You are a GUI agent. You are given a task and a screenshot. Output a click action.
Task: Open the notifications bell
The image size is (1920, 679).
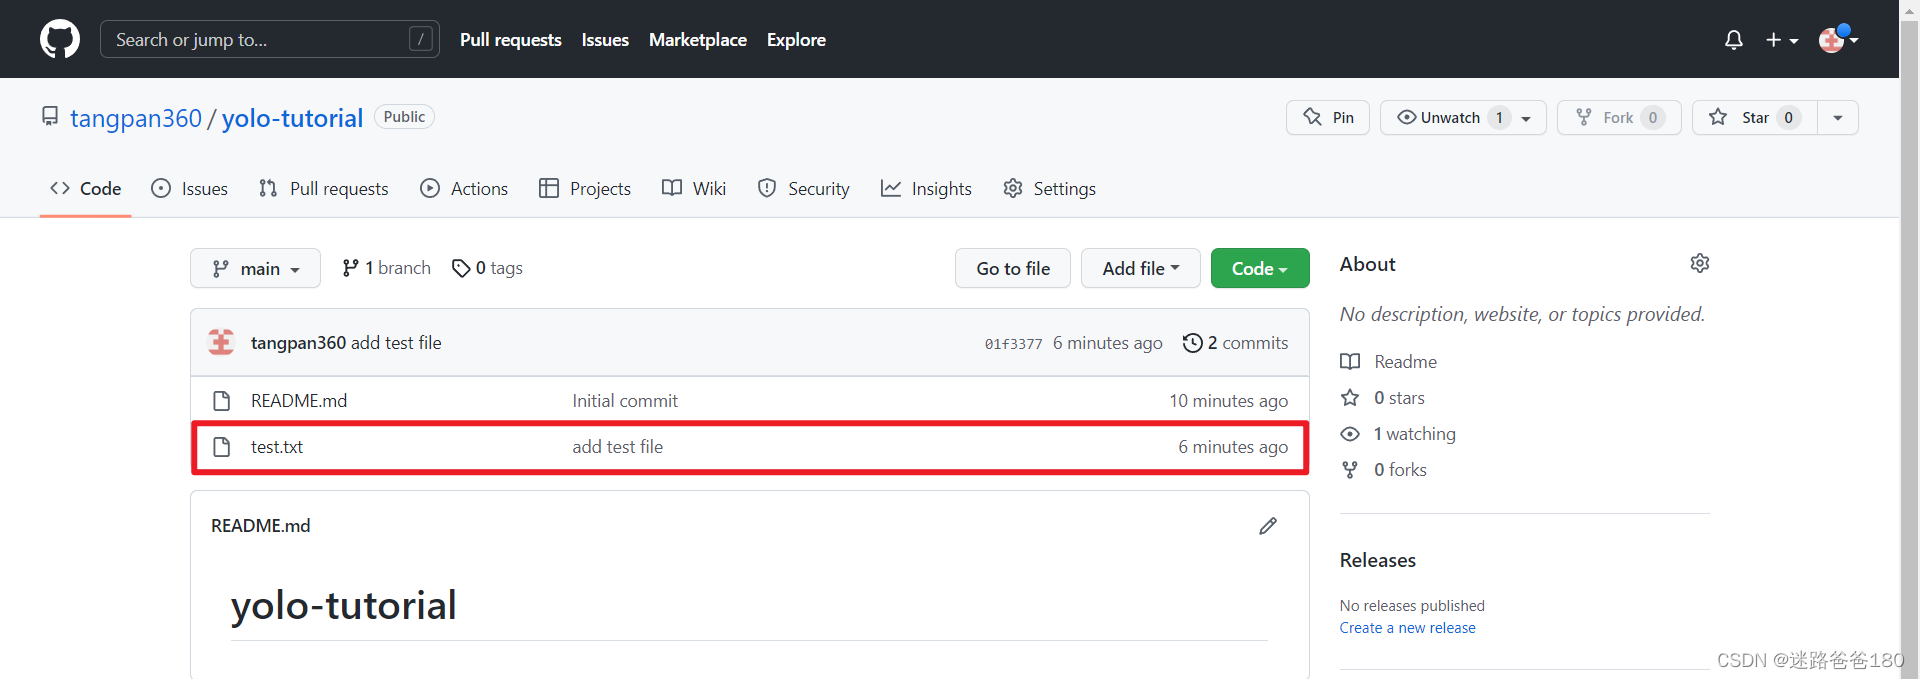pyautogui.click(x=1734, y=40)
